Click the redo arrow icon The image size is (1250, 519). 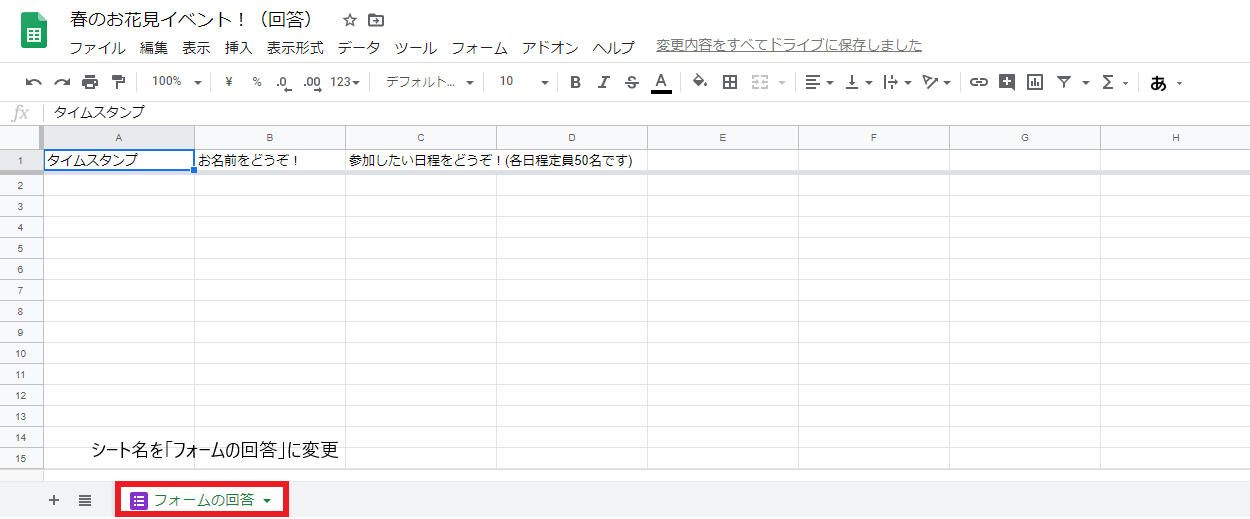[62, 82]
